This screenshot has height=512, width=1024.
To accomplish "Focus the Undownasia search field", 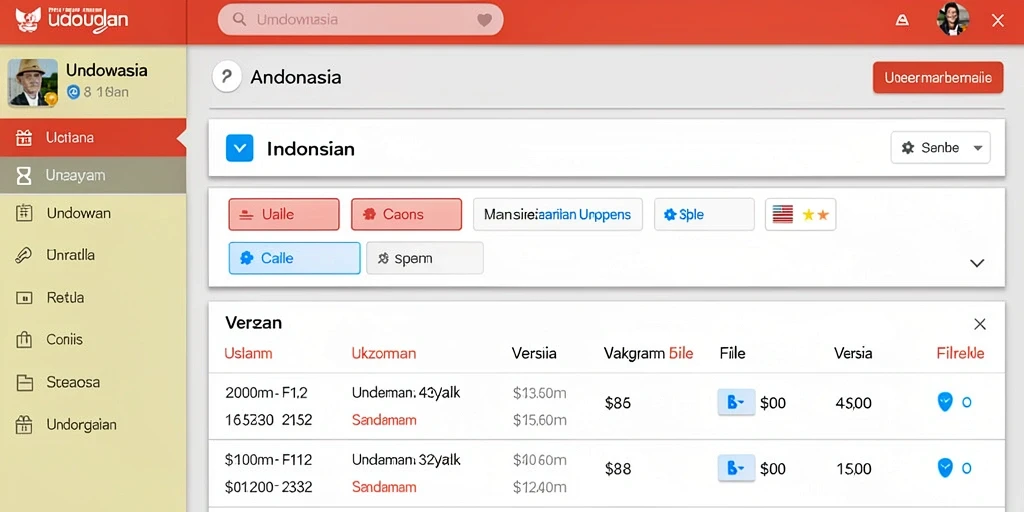I will coord(360,20).
